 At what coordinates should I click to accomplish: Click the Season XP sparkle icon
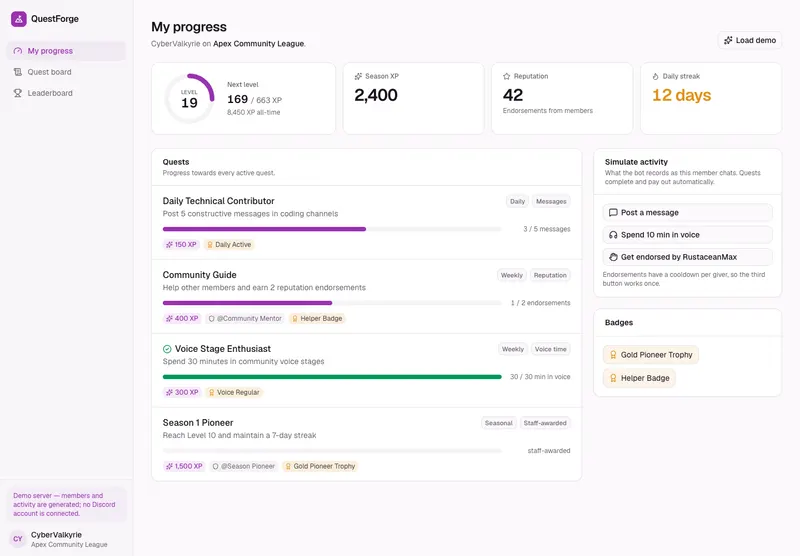(358, 76)
